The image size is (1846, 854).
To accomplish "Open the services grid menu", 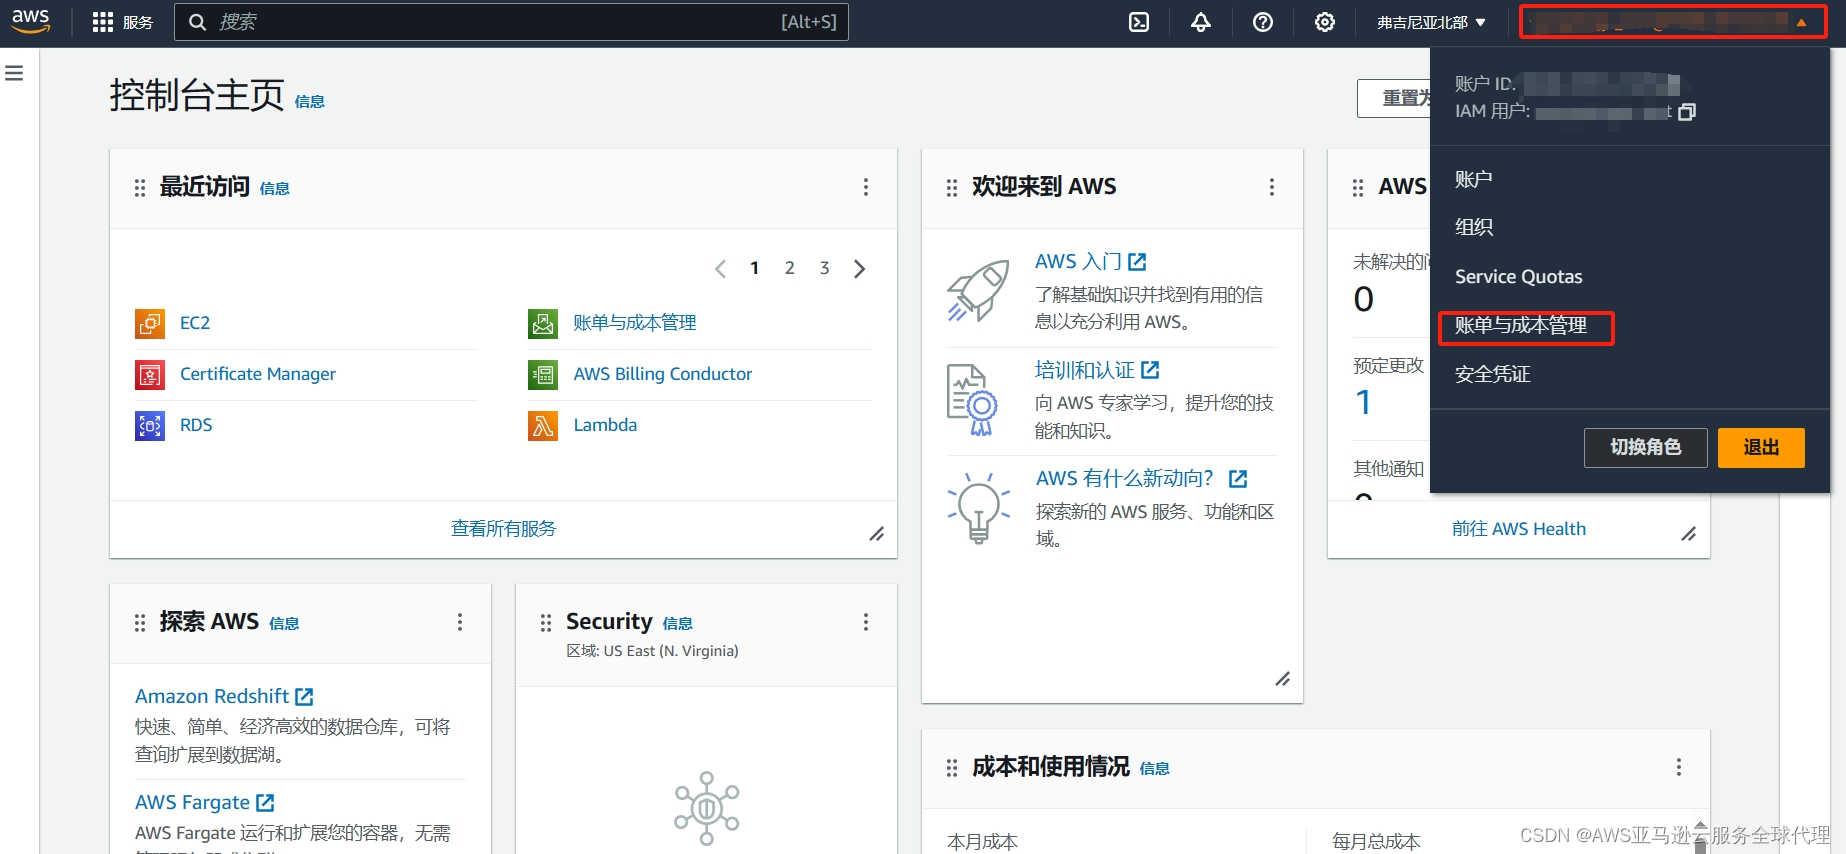I will click(122, 22).
